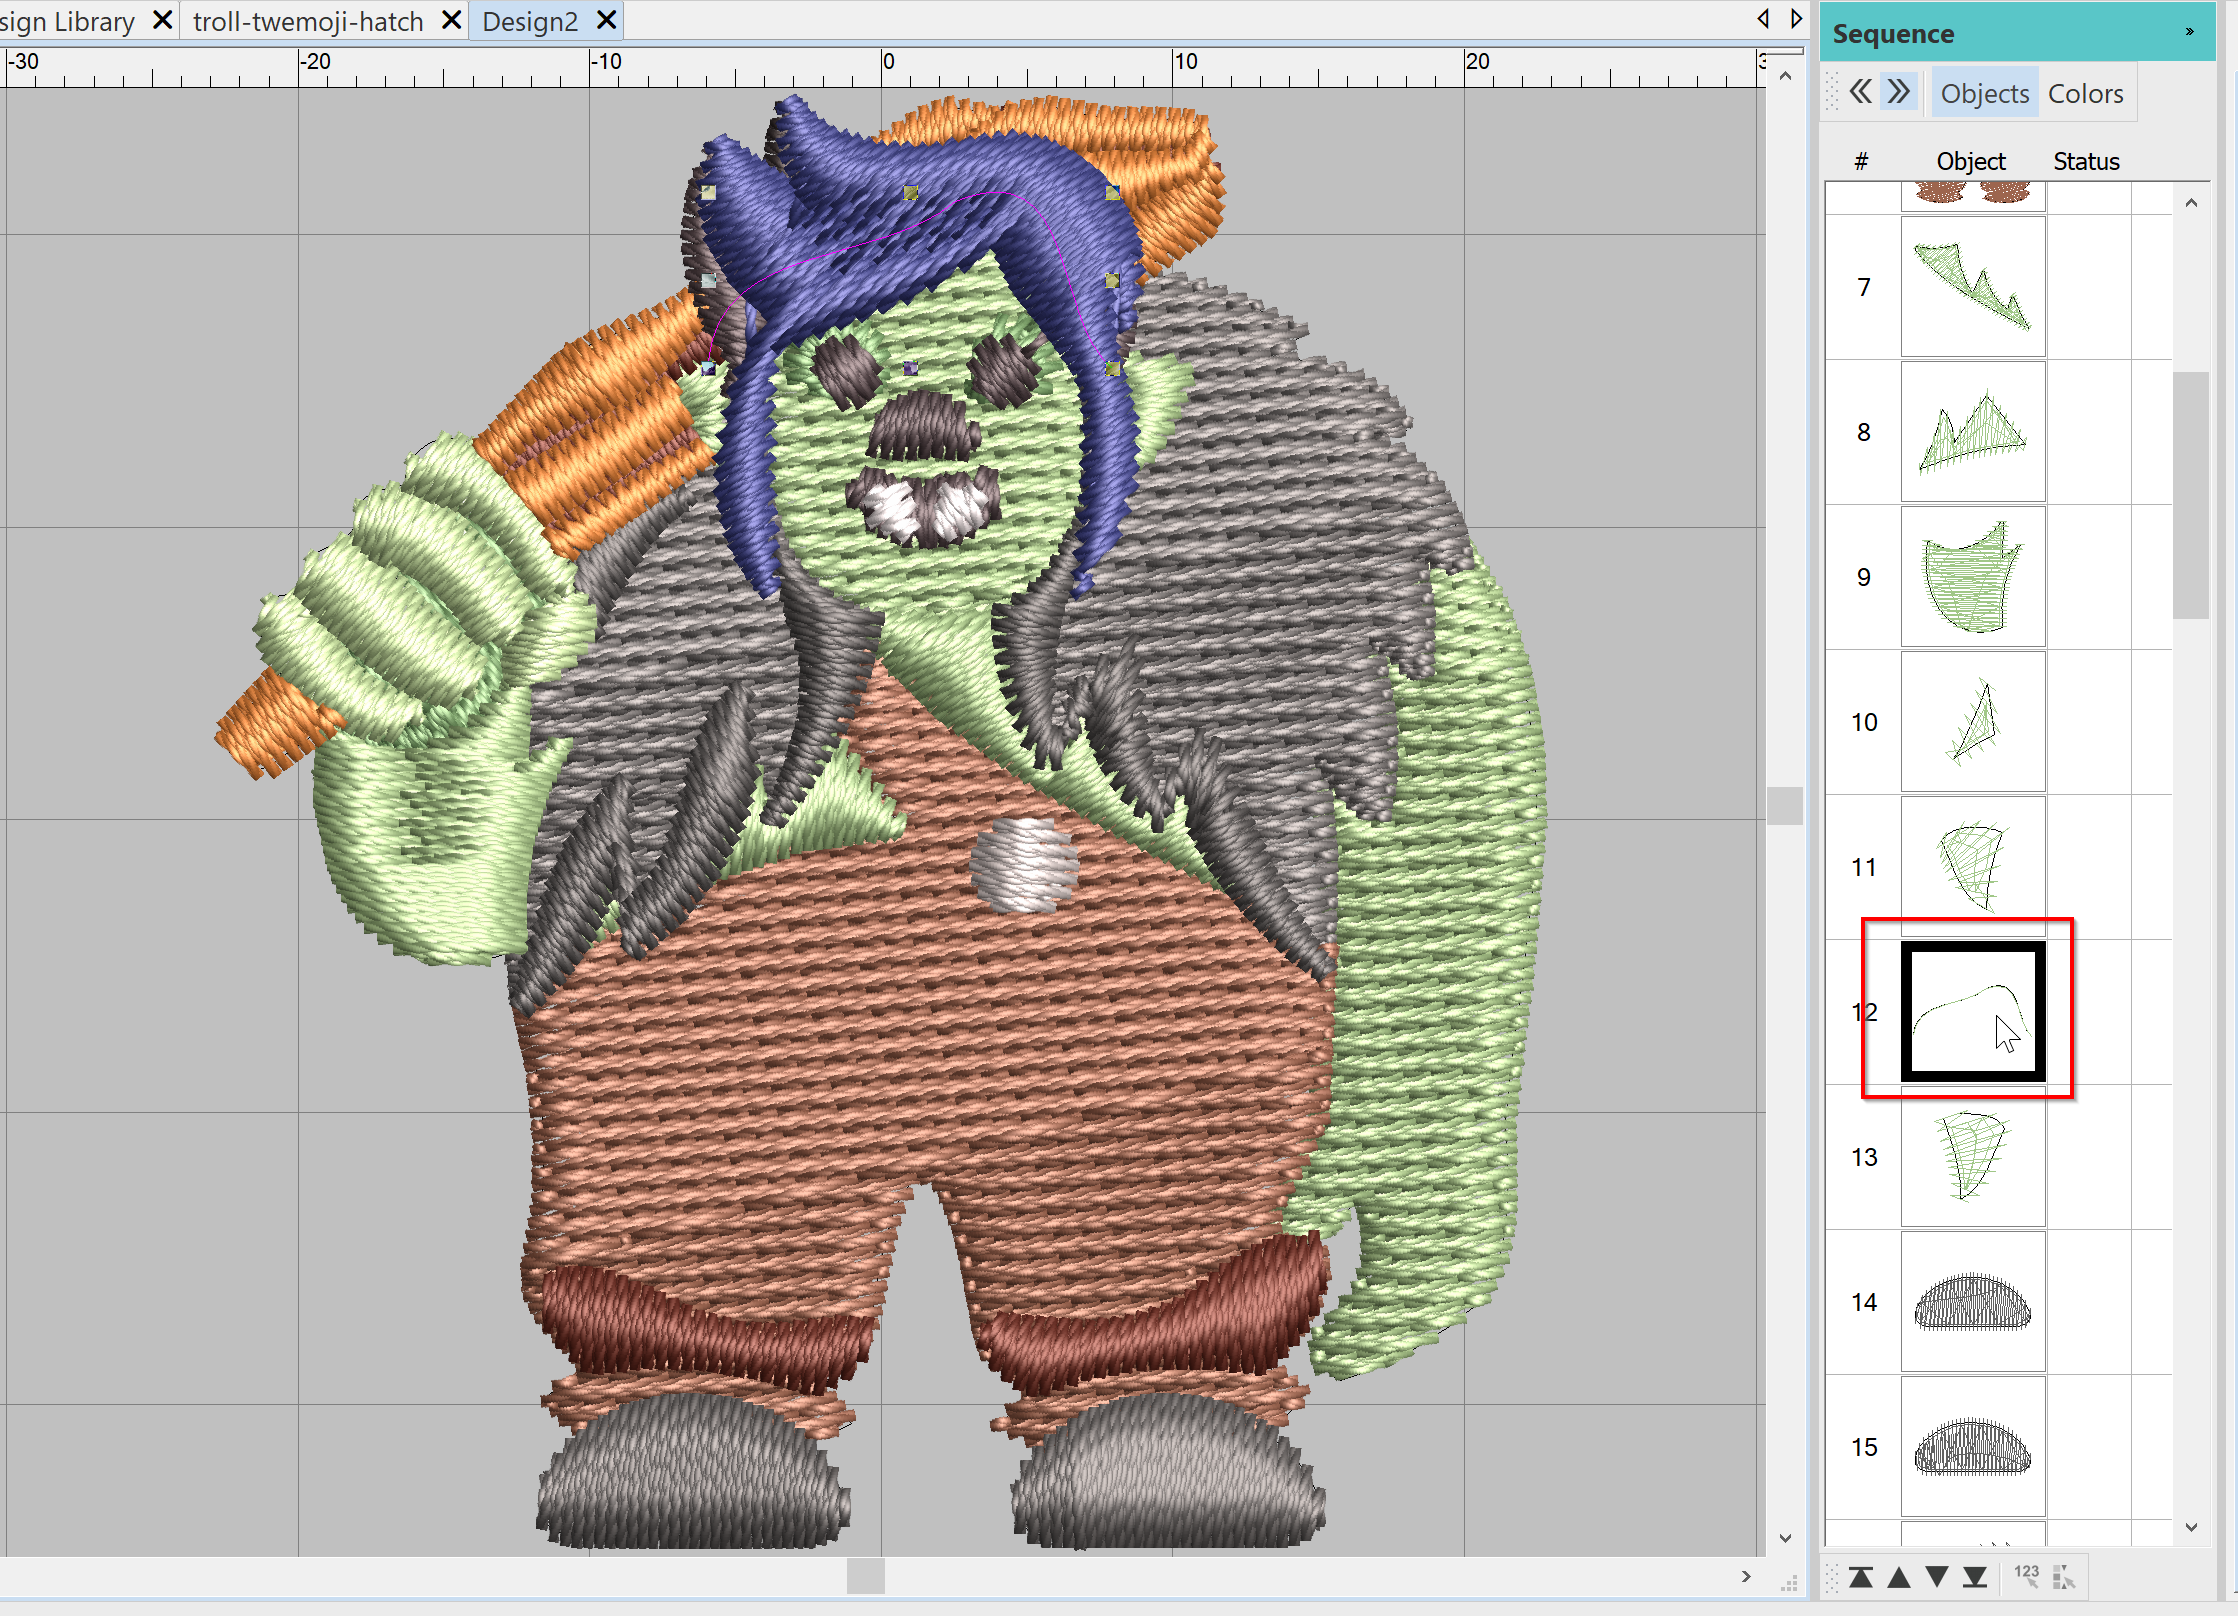Image resolution: width=2238 pixels, height=1616 pixels.
Task: Switch to the Colors tab
Action: (2085, 93)
